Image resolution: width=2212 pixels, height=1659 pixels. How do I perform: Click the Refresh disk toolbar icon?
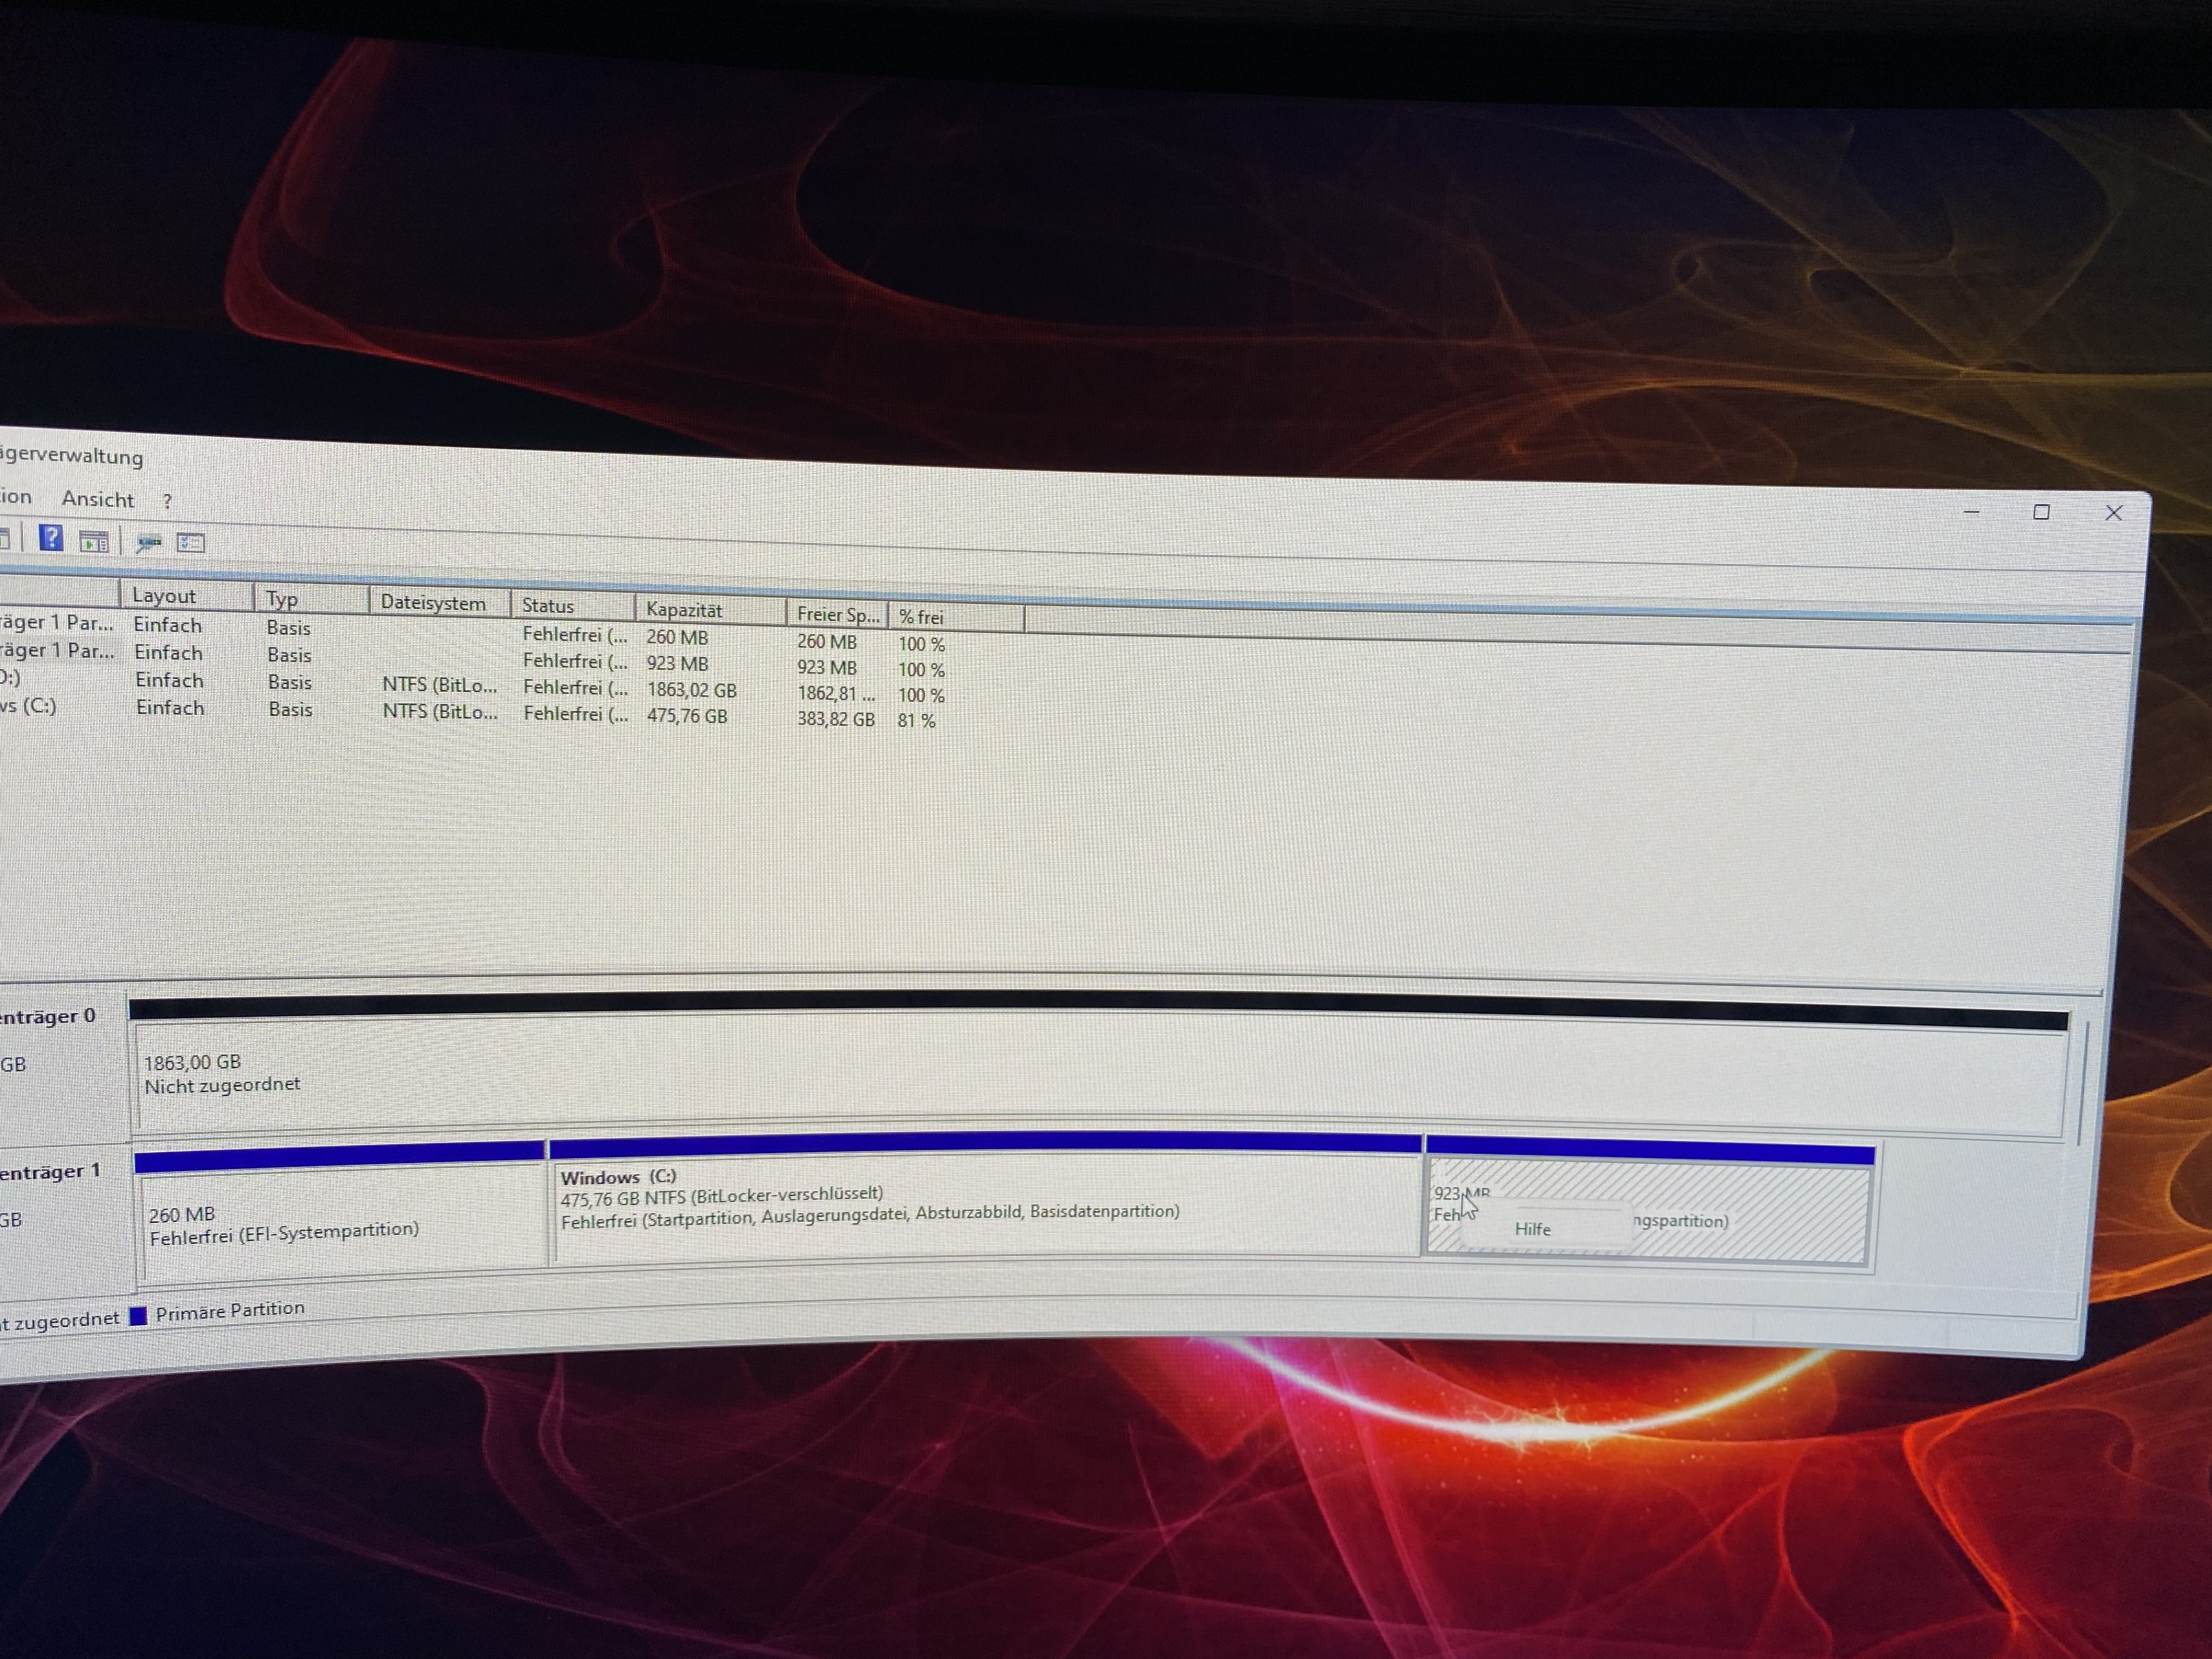149,543
